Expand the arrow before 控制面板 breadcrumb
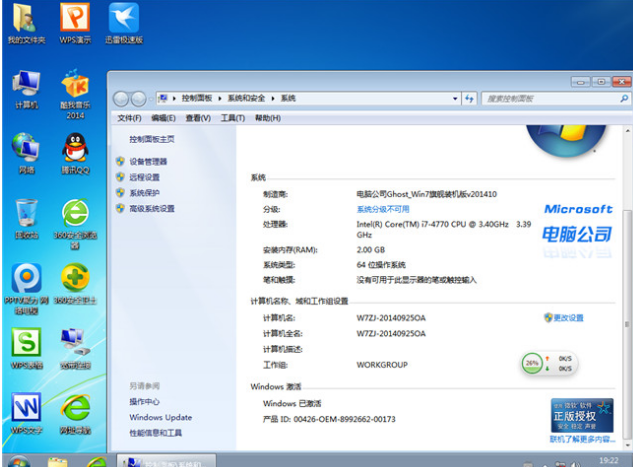The image size is (633, 467). 174,98
